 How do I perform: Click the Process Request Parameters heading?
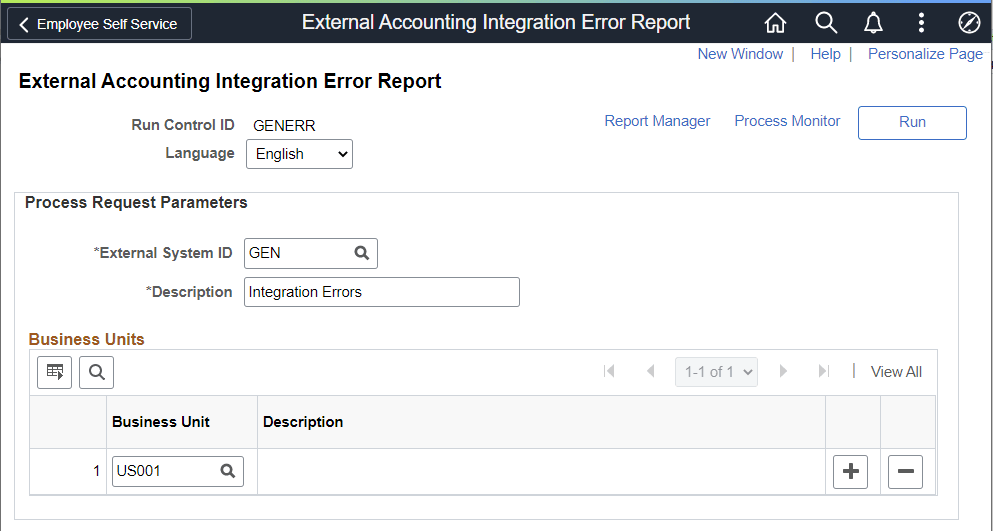(136, 203)
